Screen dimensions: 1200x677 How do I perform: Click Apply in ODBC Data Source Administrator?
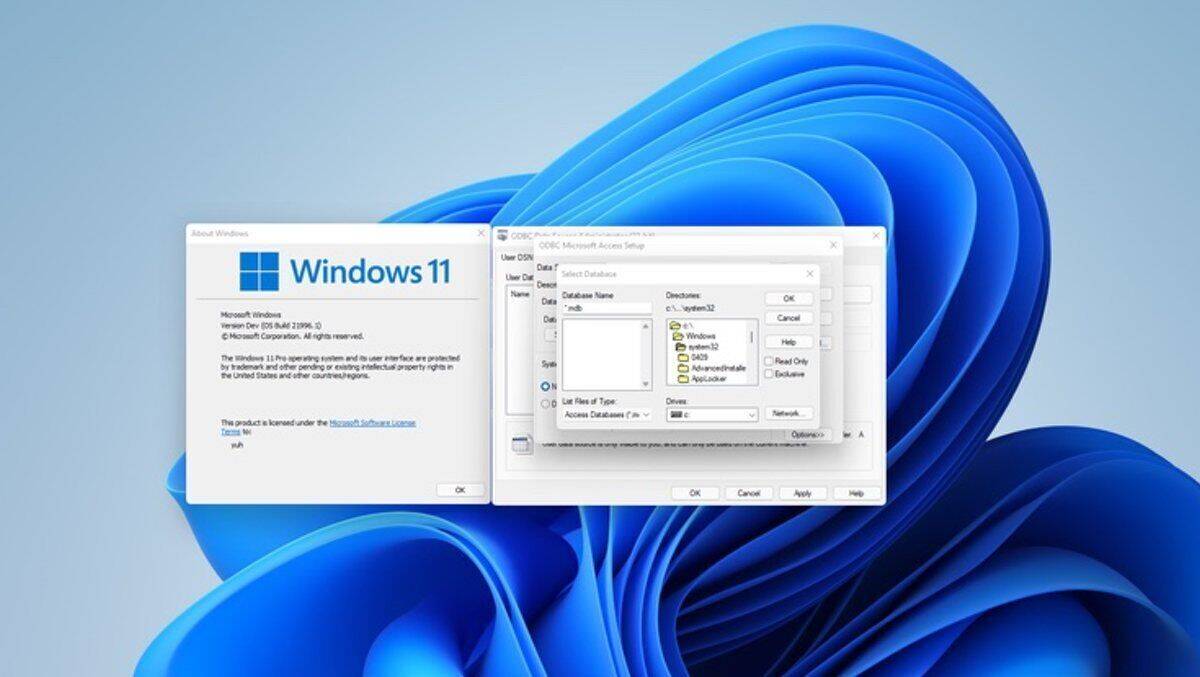(803, 493)
